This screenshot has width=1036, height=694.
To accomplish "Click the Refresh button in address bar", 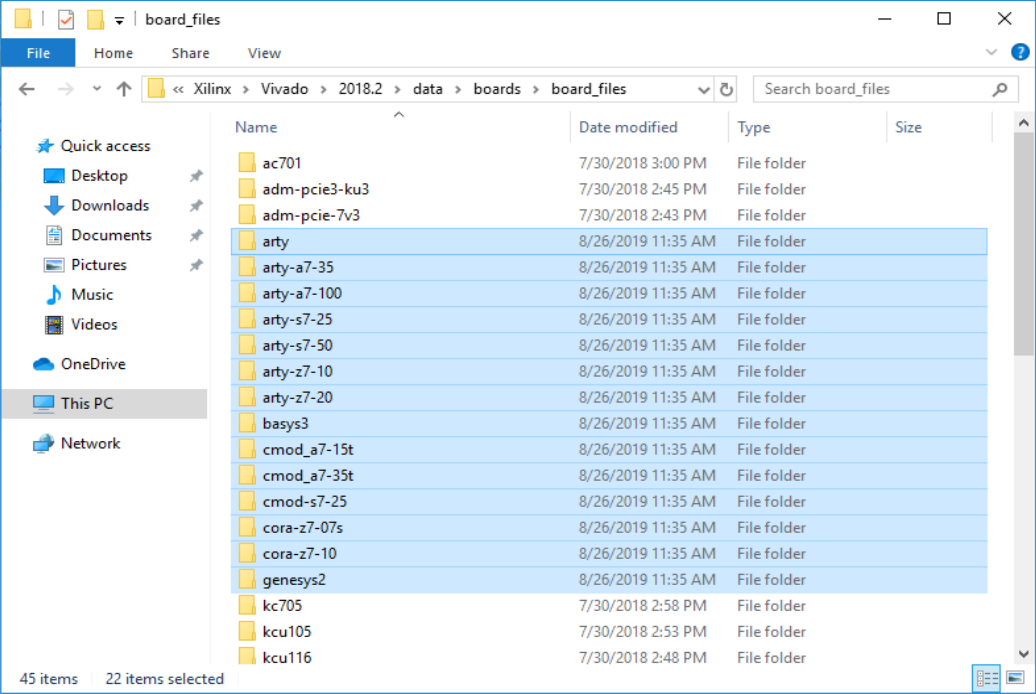I will coord(726,89).
